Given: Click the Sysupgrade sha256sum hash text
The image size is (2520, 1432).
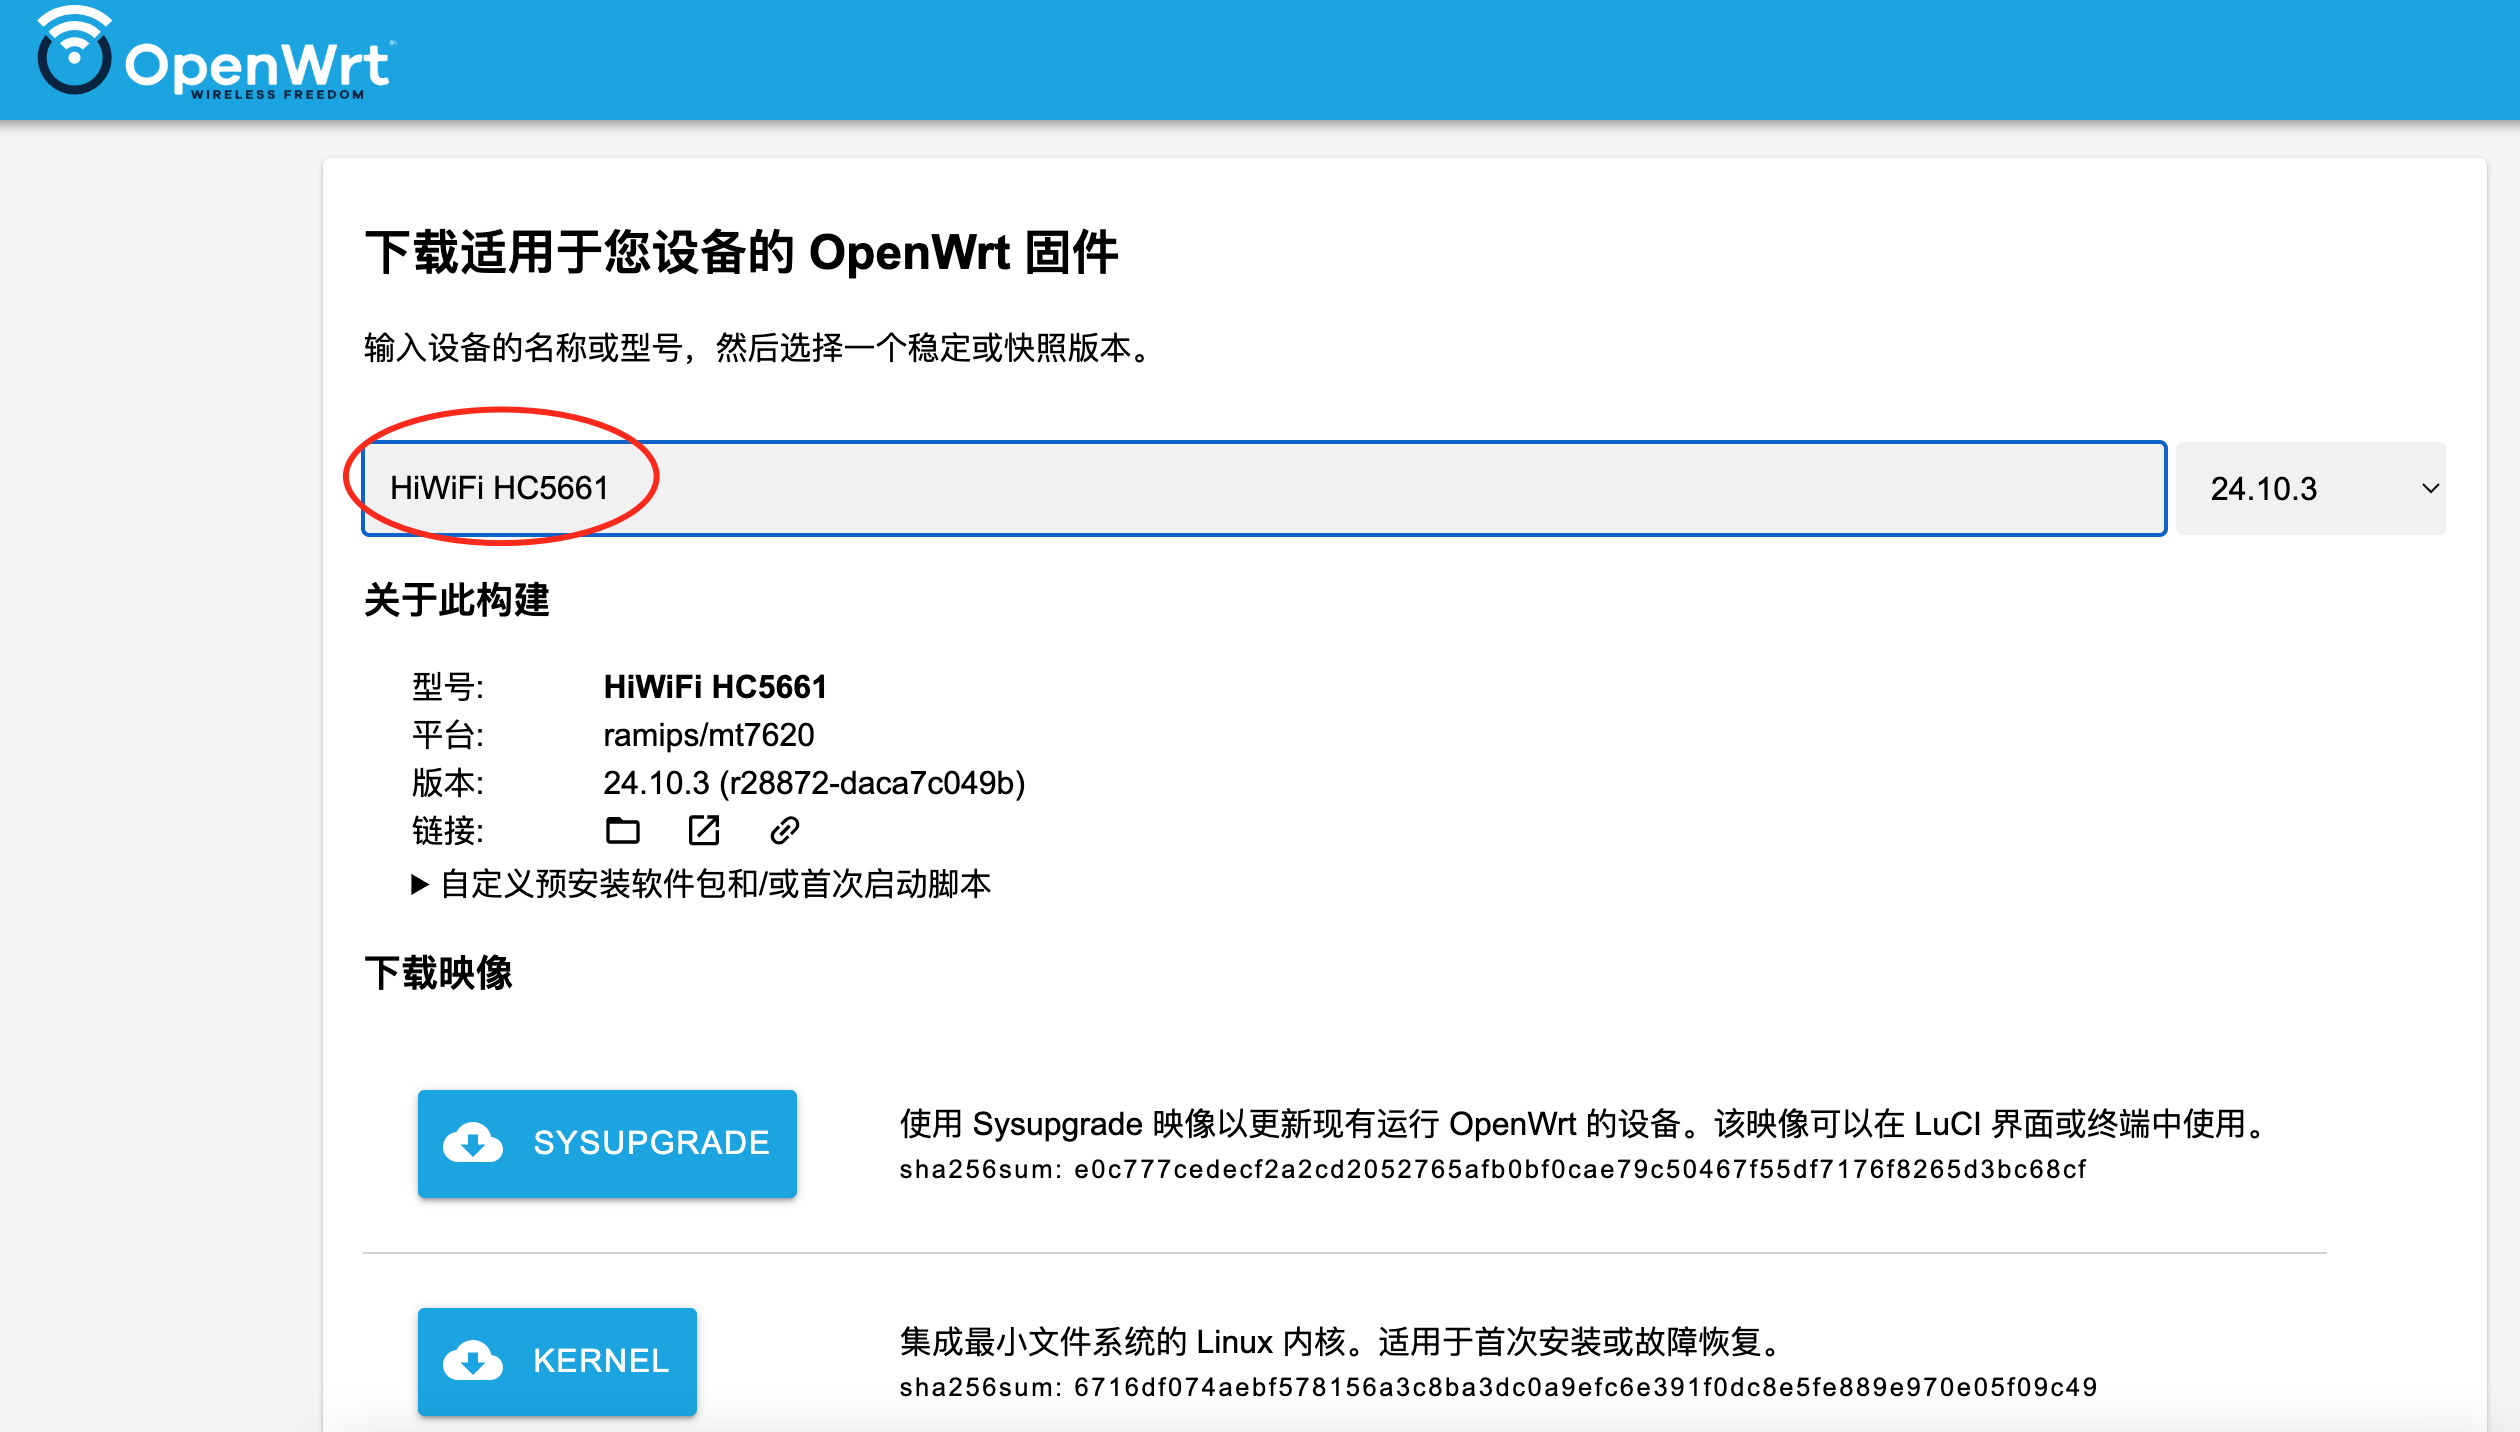Looking at the screenshot, I should [1580, 1169].
